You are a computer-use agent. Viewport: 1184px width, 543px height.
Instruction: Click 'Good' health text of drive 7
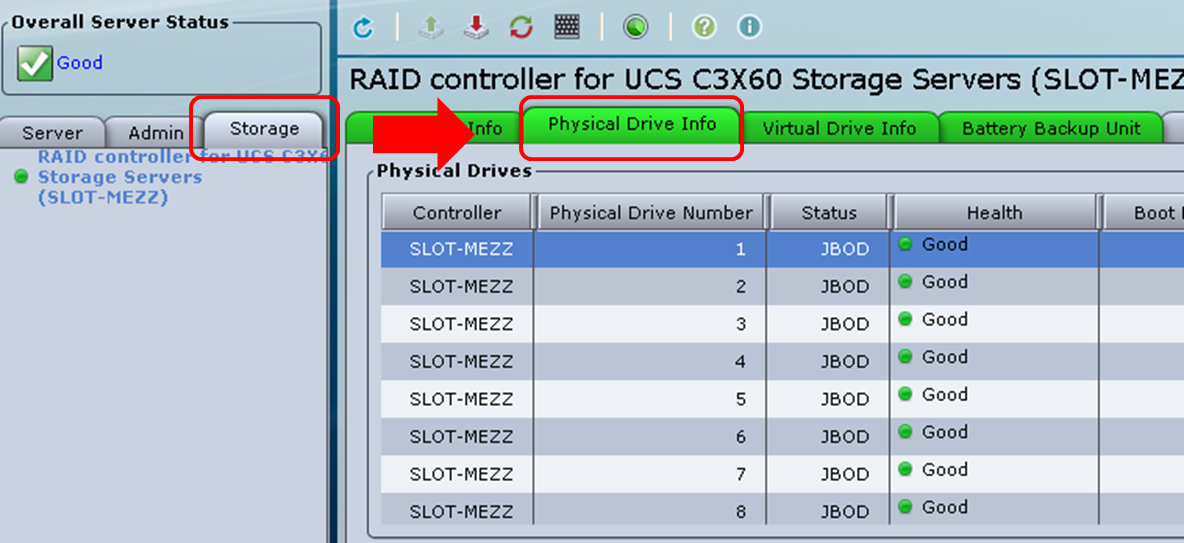coord(945,470)
